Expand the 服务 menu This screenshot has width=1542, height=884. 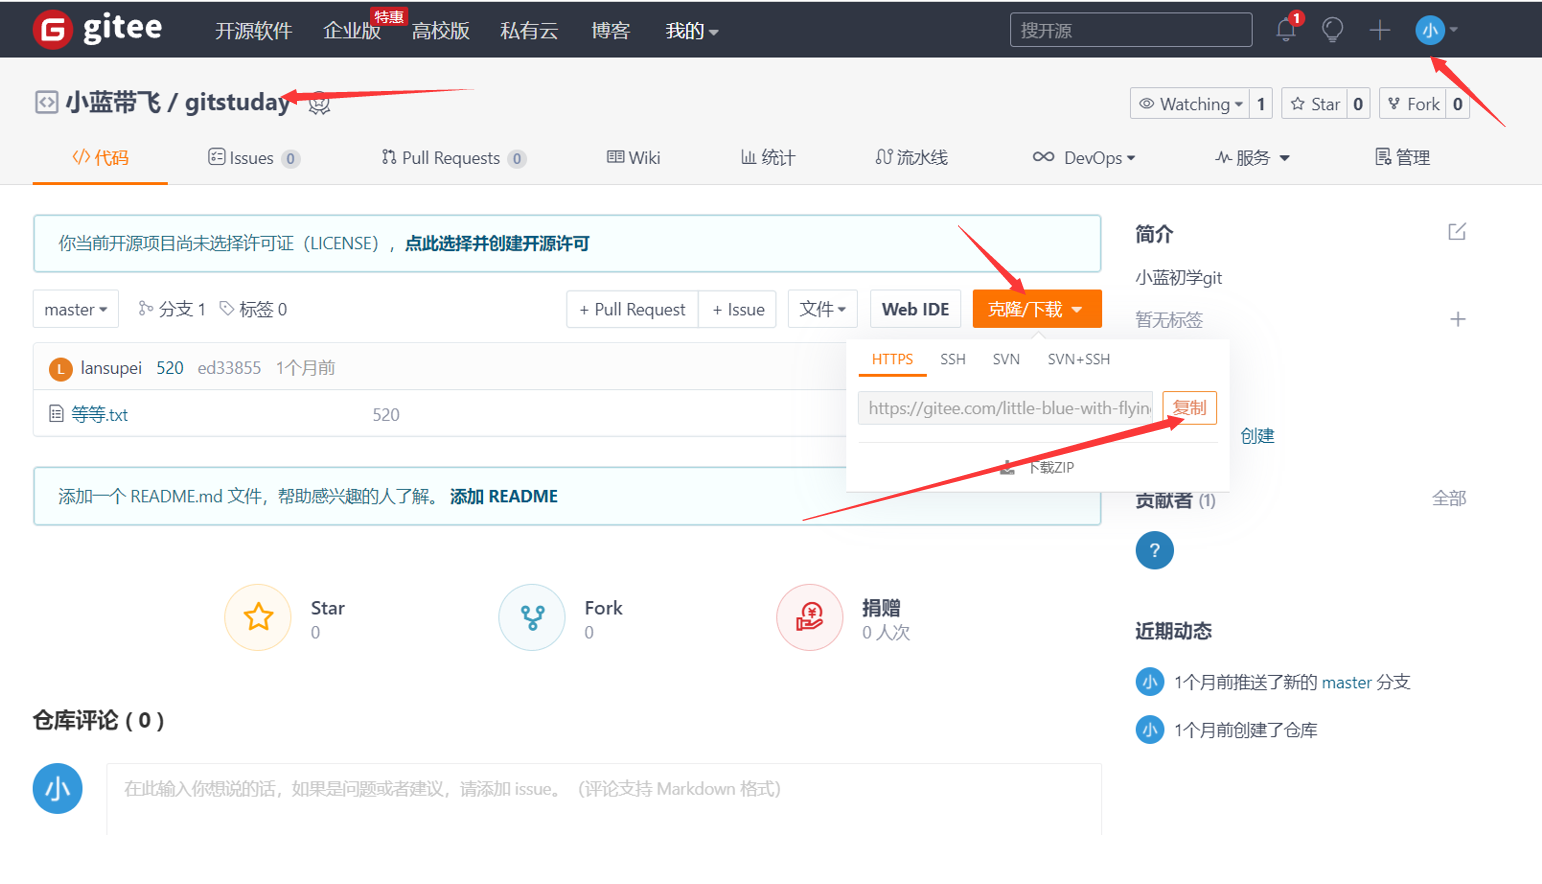coord(1252,158)
